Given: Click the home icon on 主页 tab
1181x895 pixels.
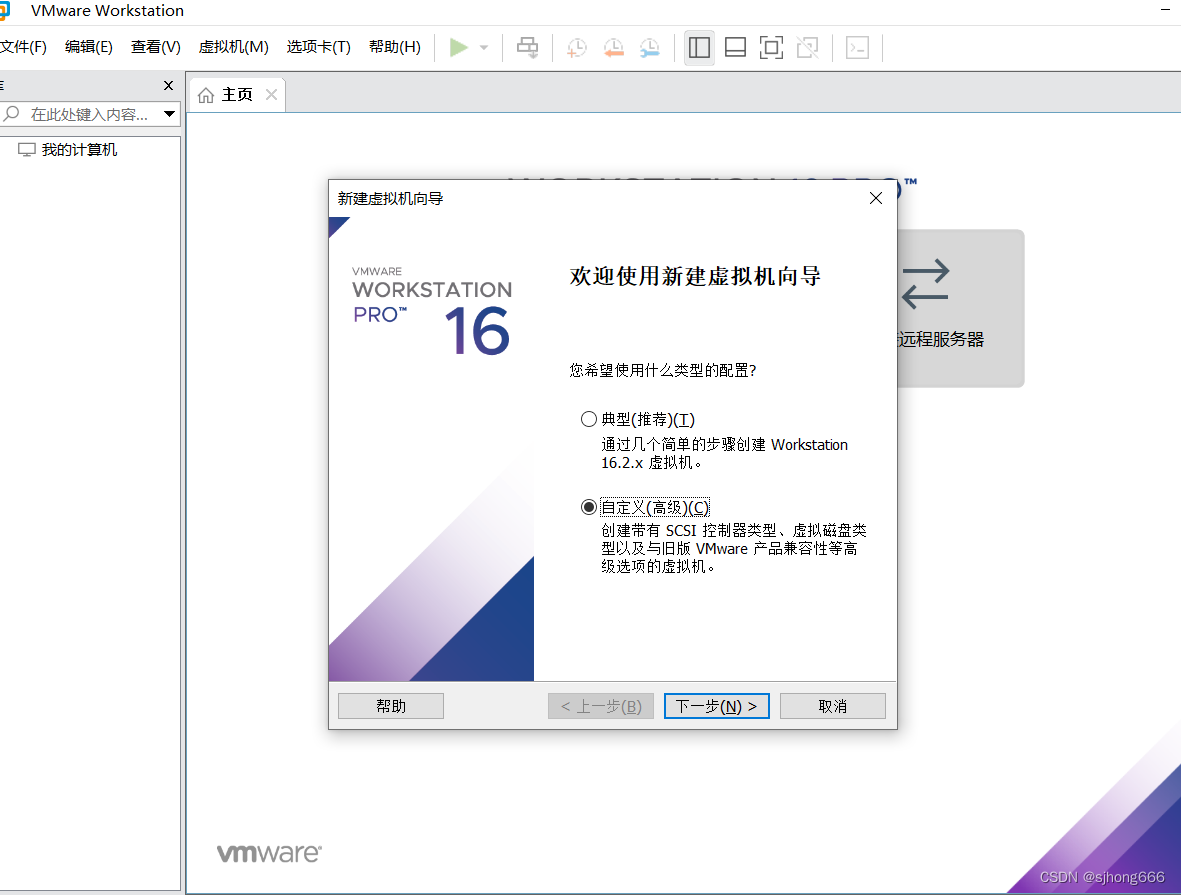Looking at the screenshot, I should coord(206,95).
